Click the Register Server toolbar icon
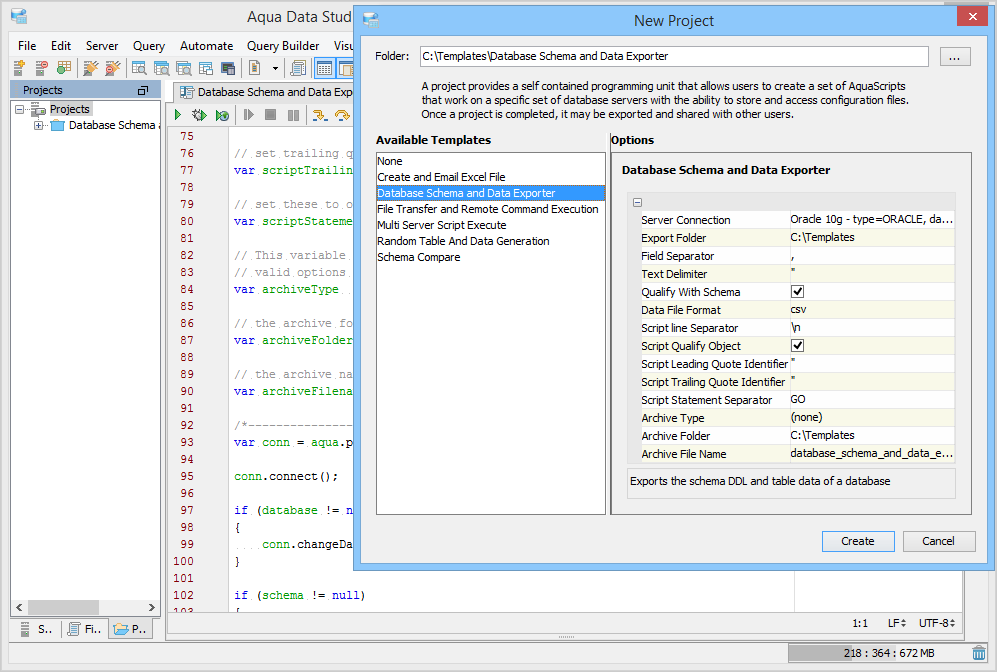Viewport: 997px width, 672px height. pos(19,68)
